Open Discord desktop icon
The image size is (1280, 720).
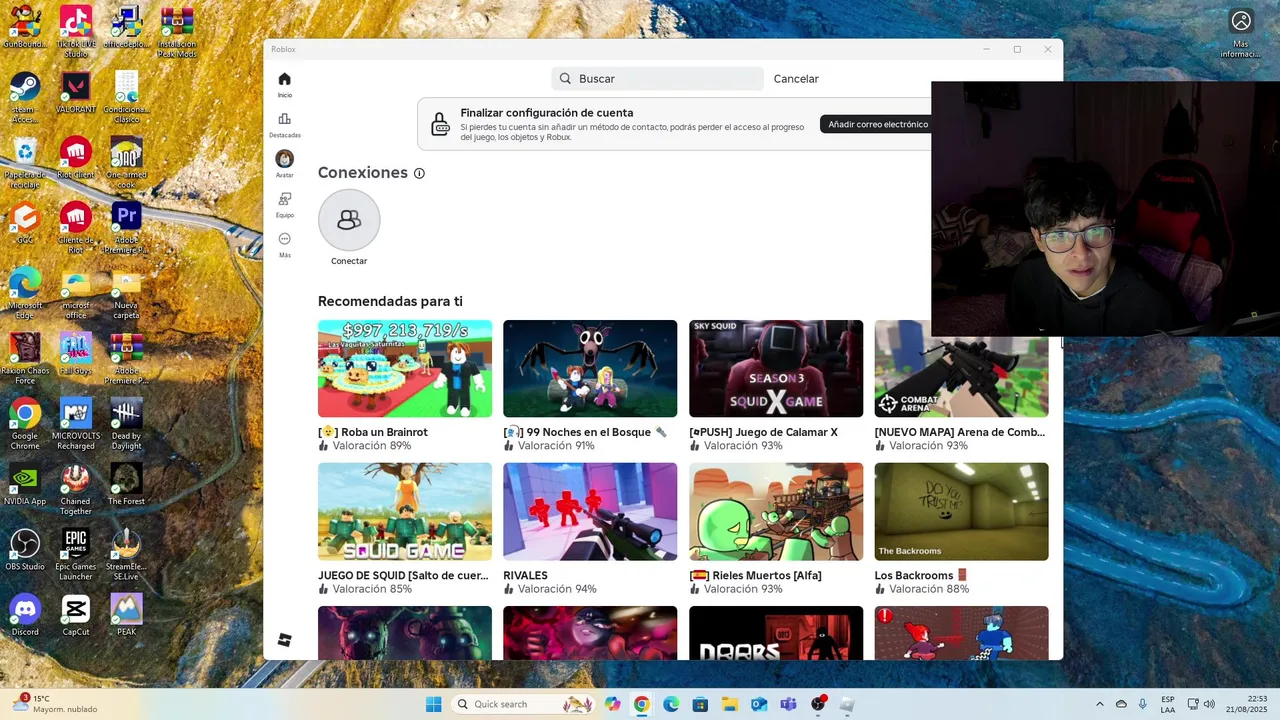tap(25, 614)
